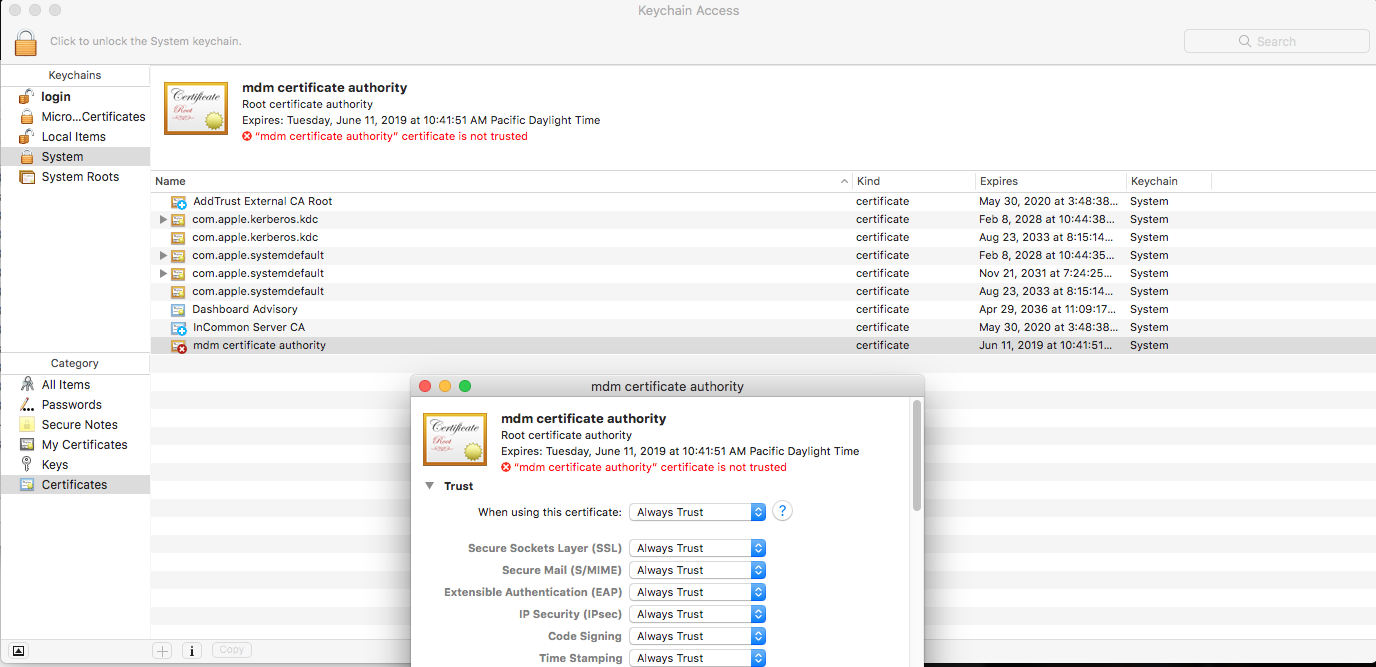Sort certificates by the Name column header
This screenshot has width=1376, height=667.
pos(500,181)
